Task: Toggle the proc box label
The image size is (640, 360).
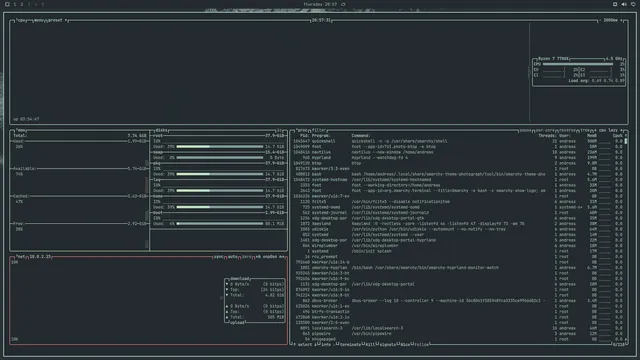Action: click(302, 130)
